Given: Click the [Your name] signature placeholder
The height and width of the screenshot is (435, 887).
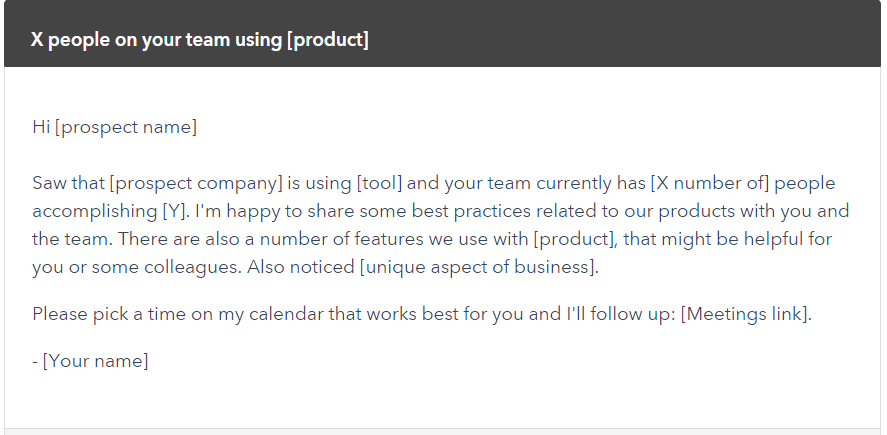Looking at the screenshot, I should pos(95,360).
